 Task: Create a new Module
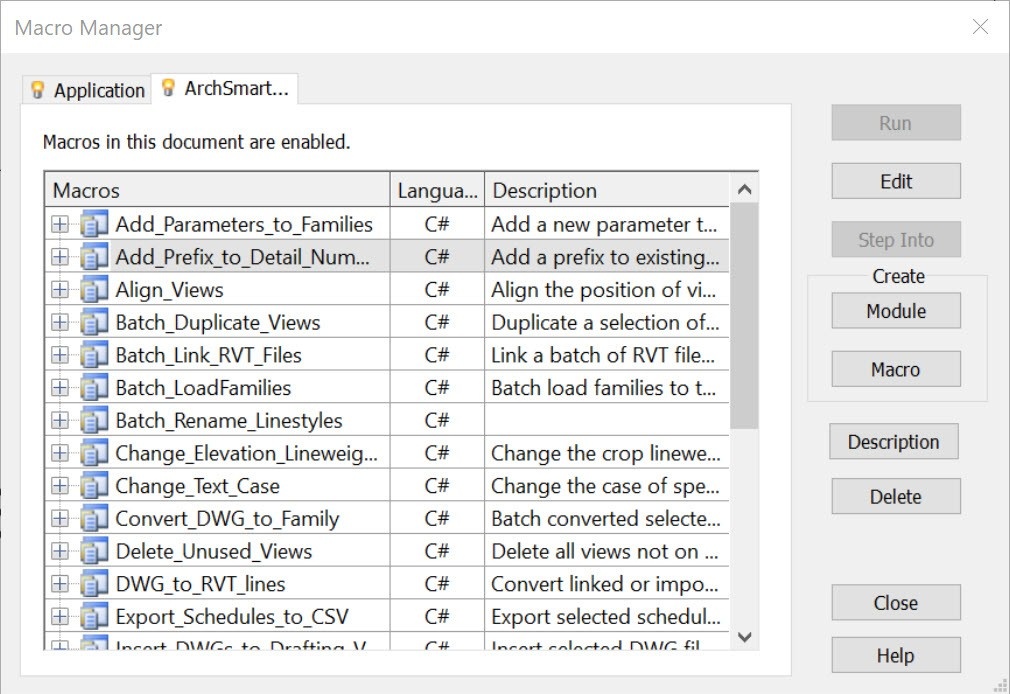[x=895, y=311]
